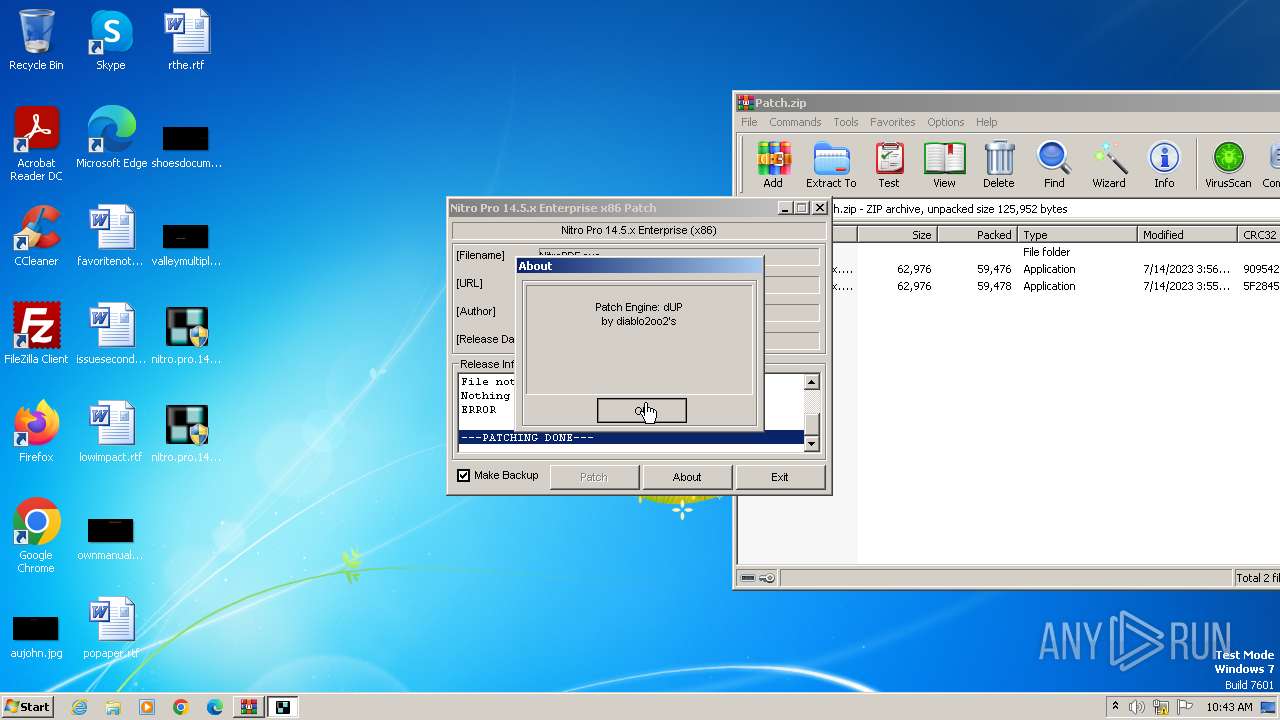Click the Add icon in WinRAR toolbar
This screenshot has height=720, width=1280.
pos(772,164)
